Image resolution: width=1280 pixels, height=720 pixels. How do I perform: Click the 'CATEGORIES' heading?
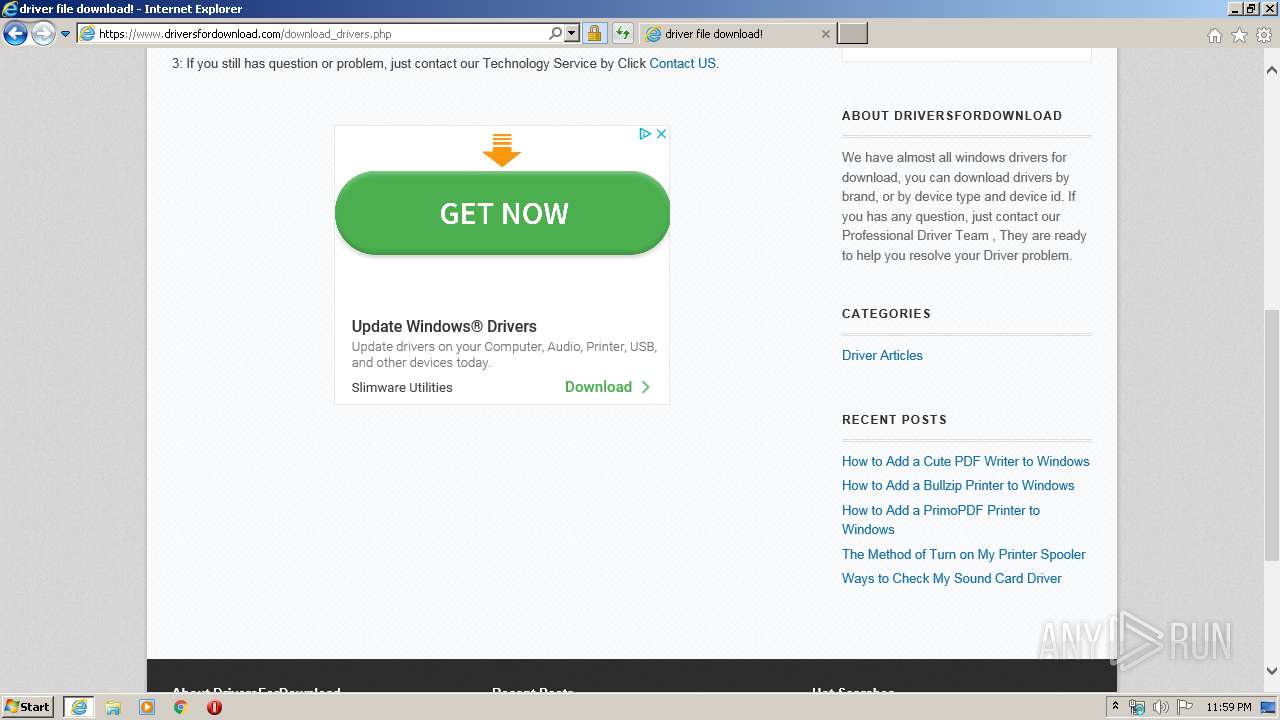pyautogui.click(x=886, y=314)
